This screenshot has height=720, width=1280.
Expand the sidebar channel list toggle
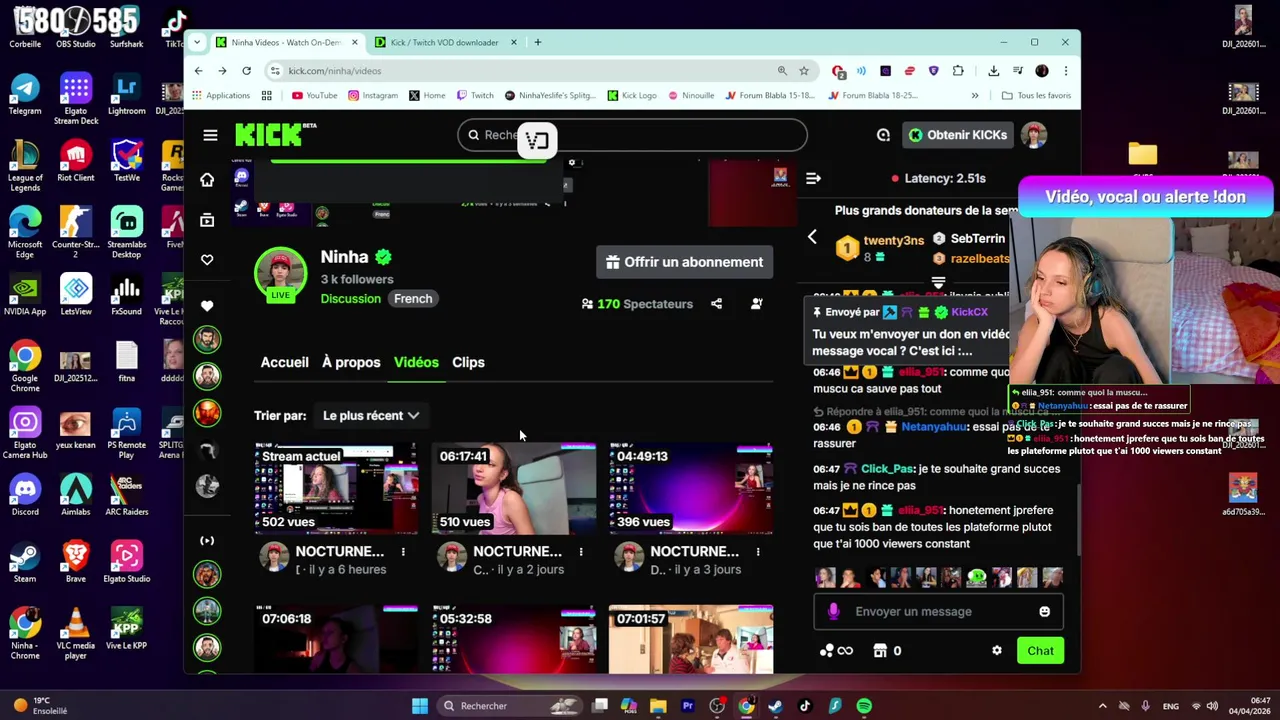point(207,541)
